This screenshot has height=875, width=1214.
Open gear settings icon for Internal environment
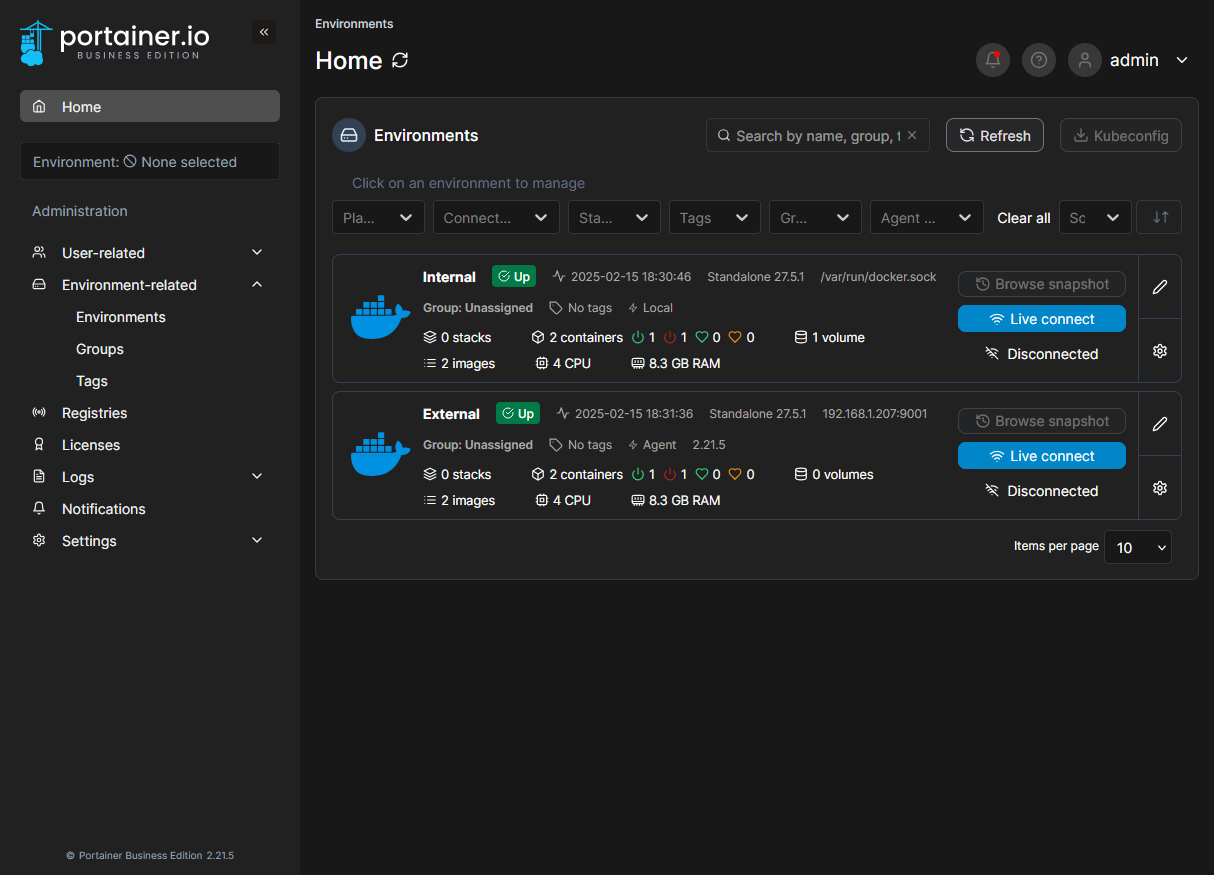point(1159,351)
